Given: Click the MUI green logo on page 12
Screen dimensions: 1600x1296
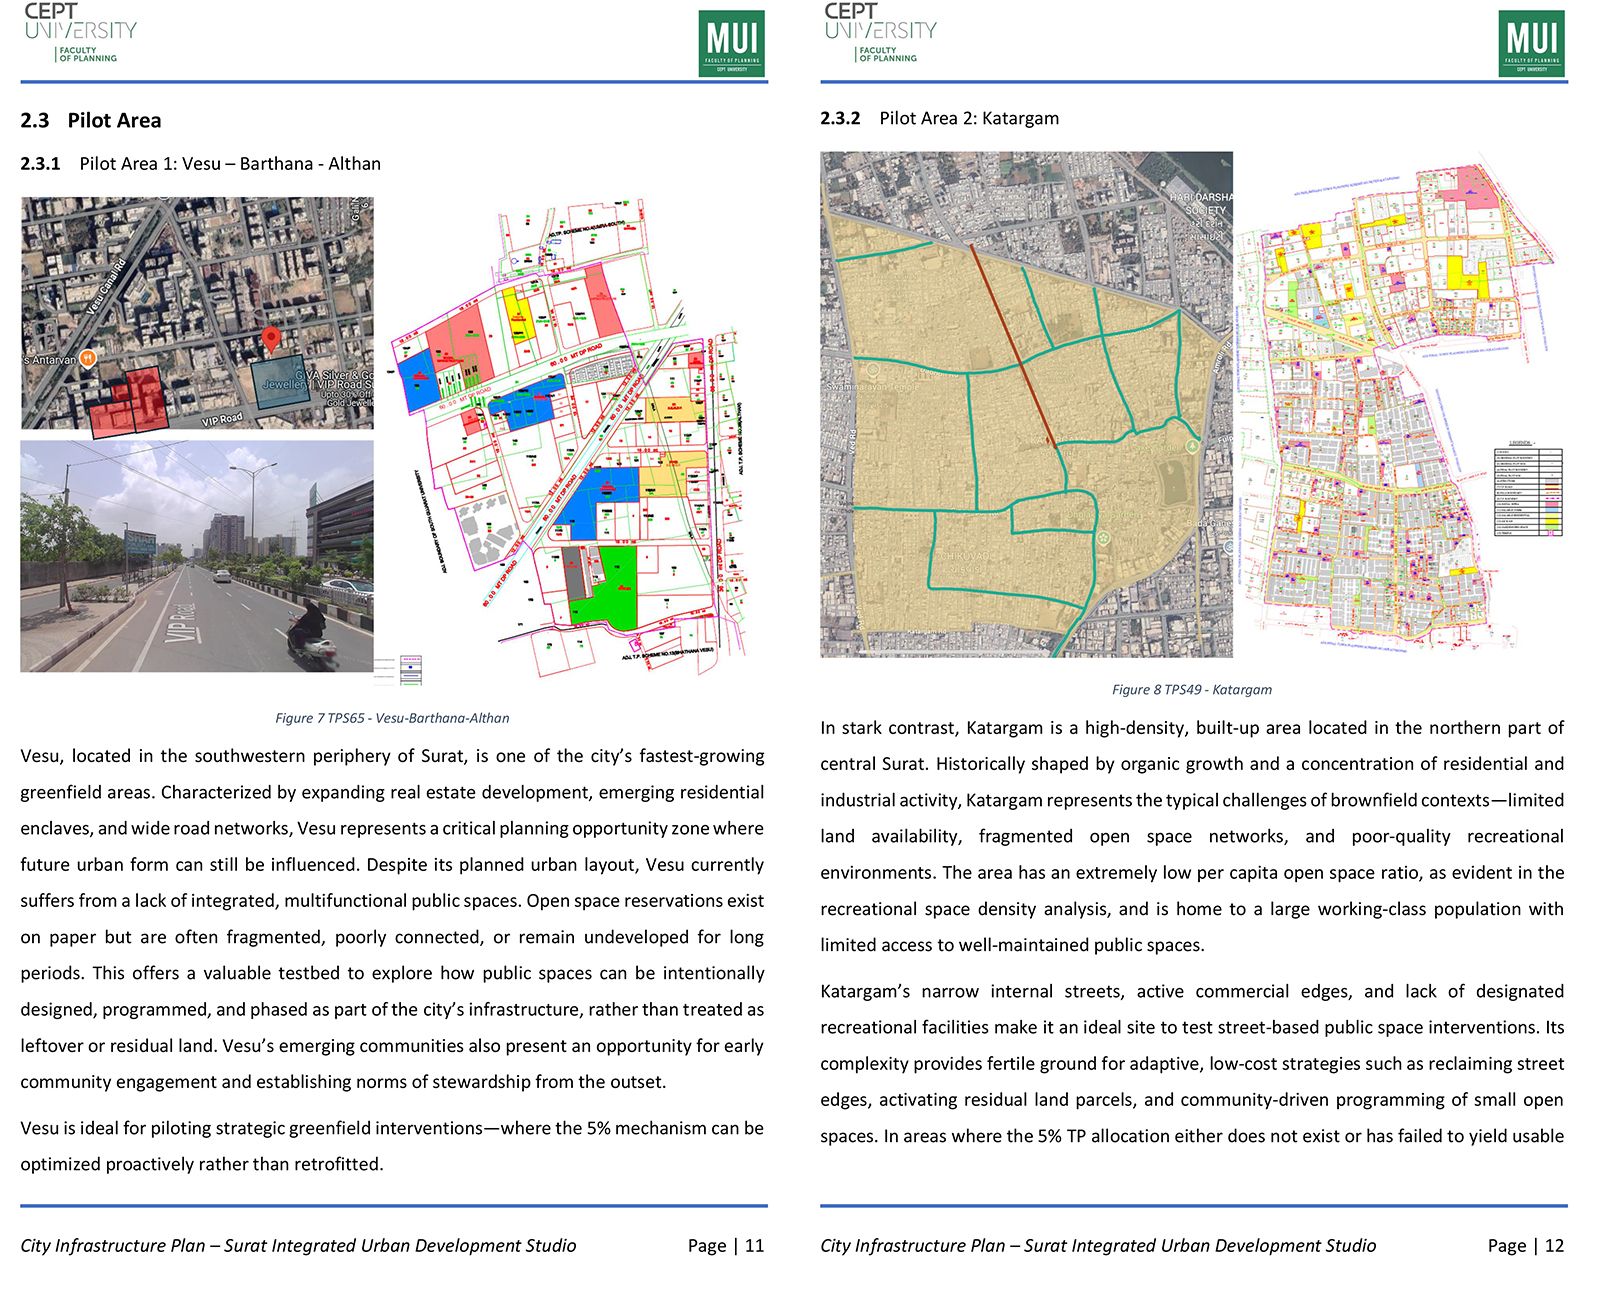Looking at the screenshot, I should 1532,43.
